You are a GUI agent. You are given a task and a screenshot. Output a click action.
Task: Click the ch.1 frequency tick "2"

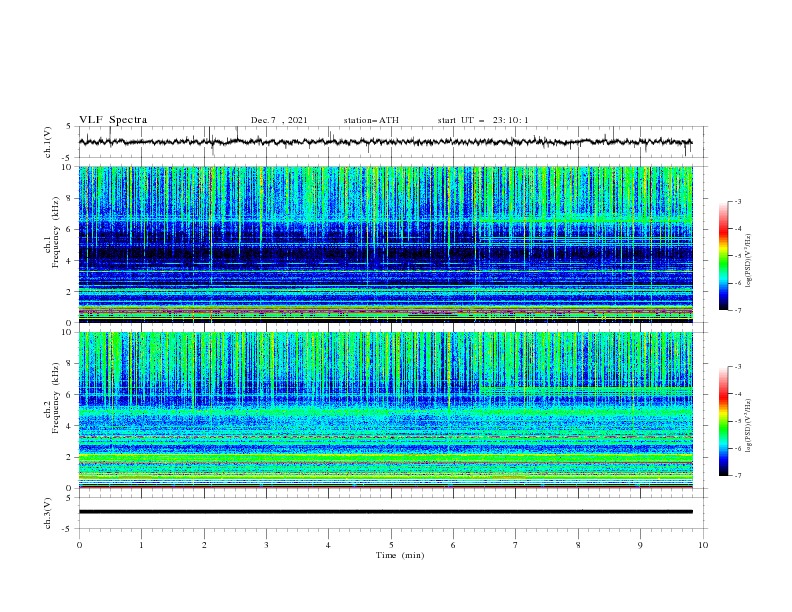(69, 292)
